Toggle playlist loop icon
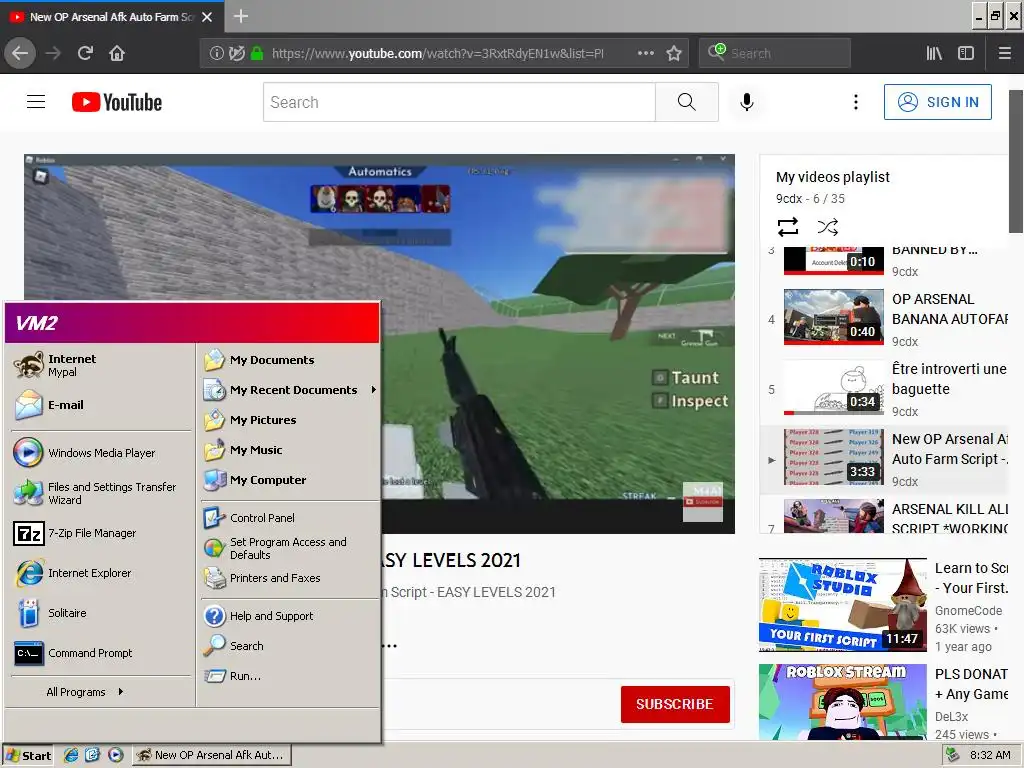Image resolution: width=1024 pixels, height=768 pixels. pyautogui.click(x=788, y=227)
